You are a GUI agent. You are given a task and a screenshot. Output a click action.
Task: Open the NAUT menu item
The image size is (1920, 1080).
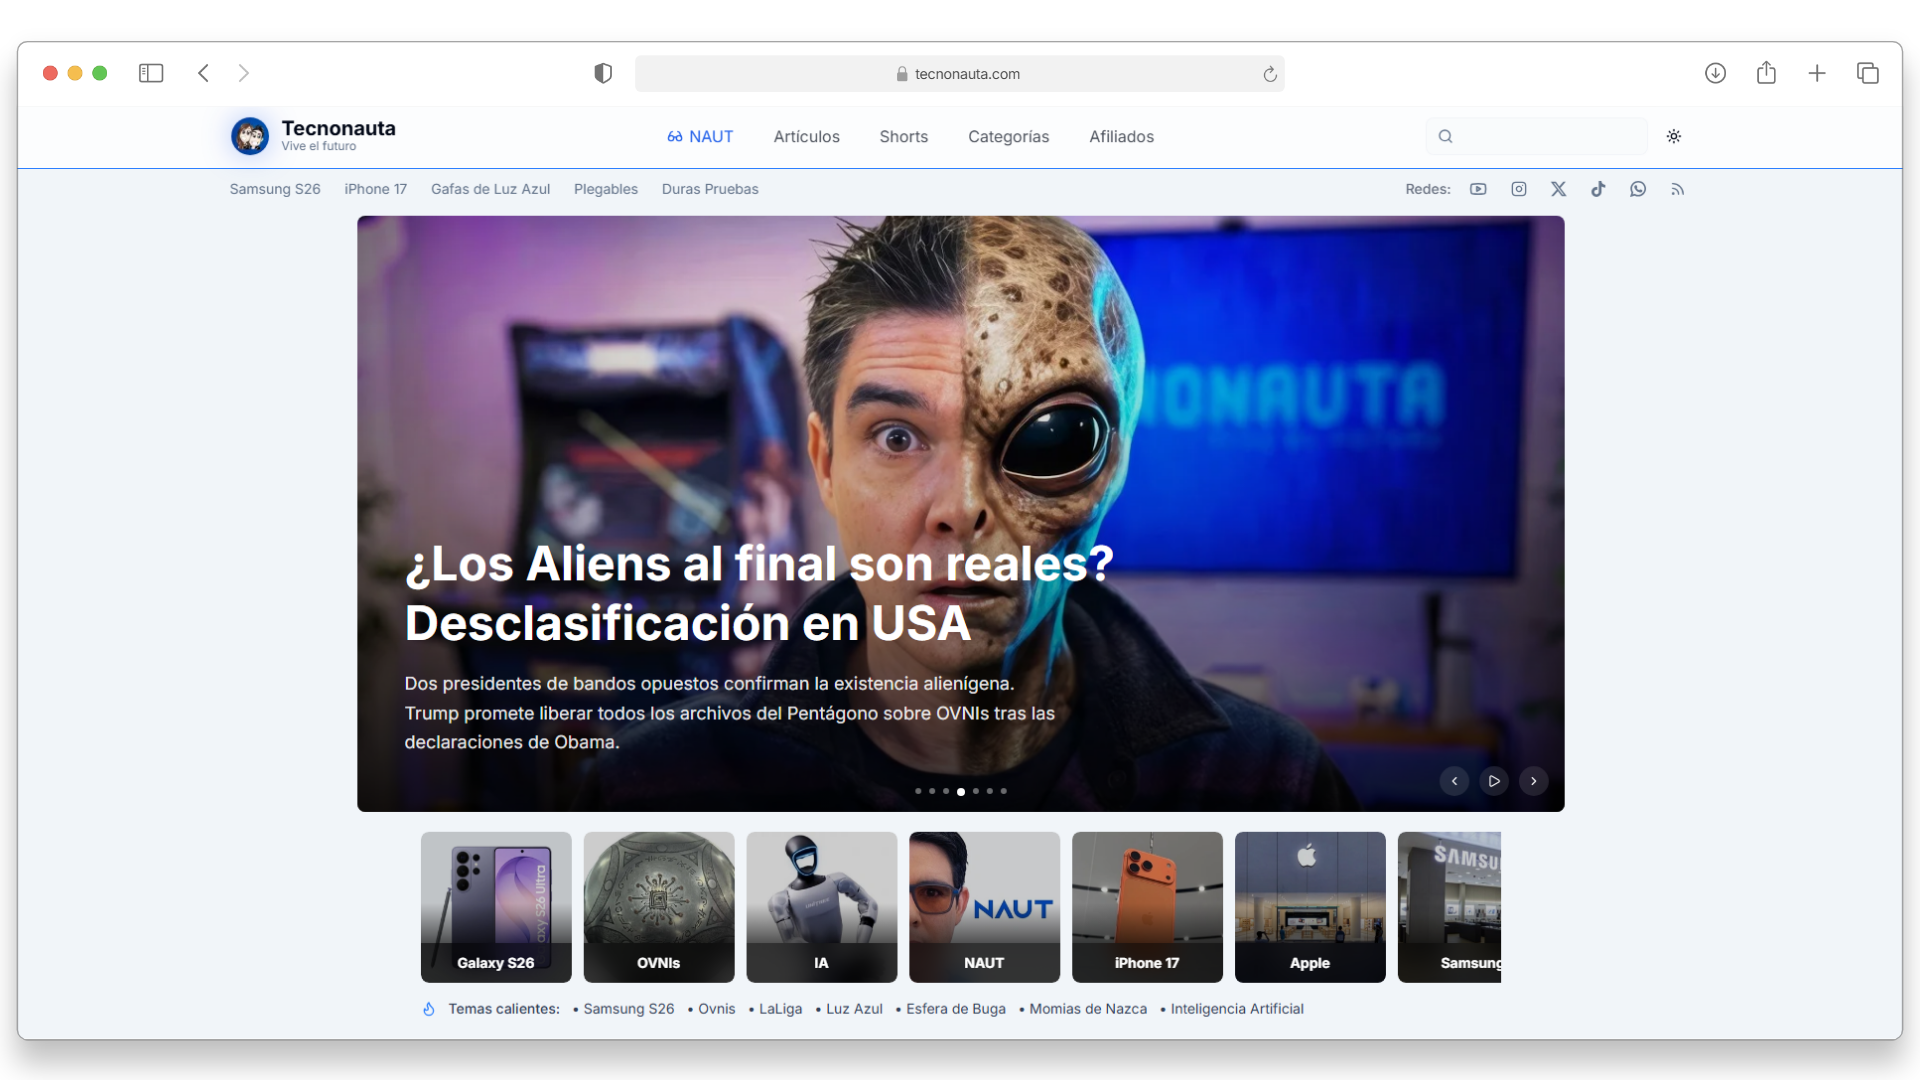[700, 136]
